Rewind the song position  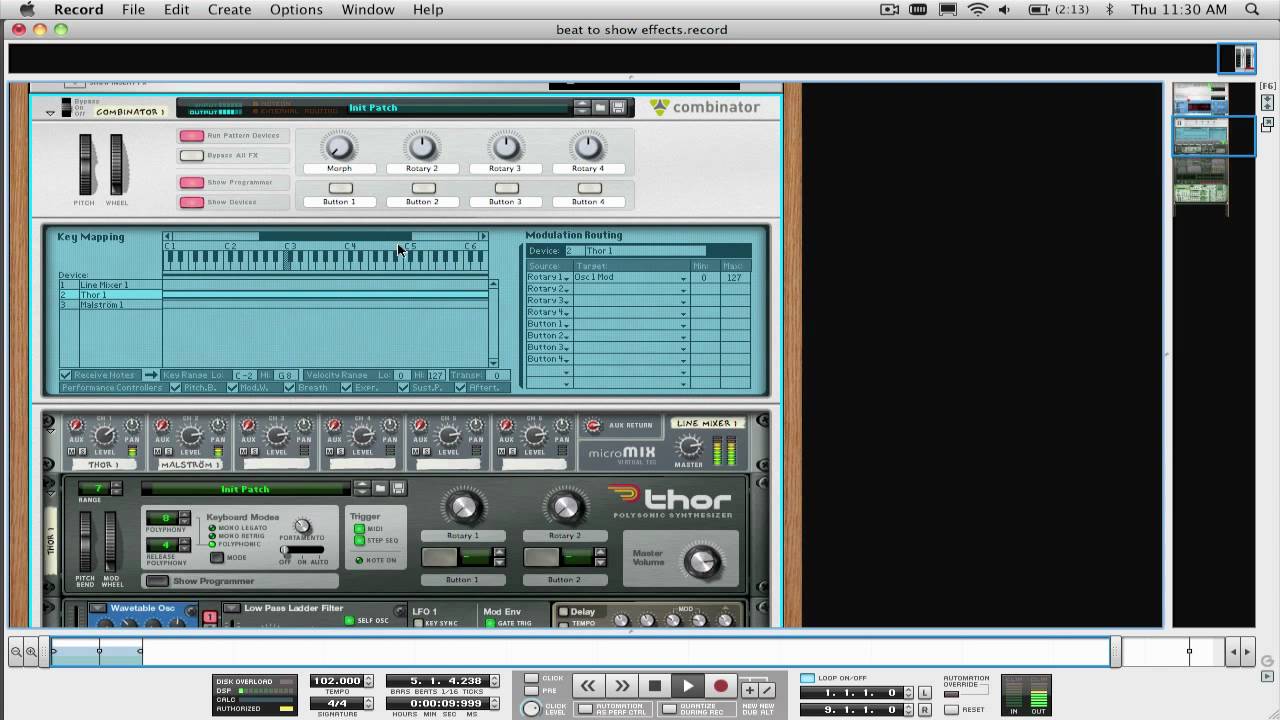pyautogui.click(x=588, y=686)
